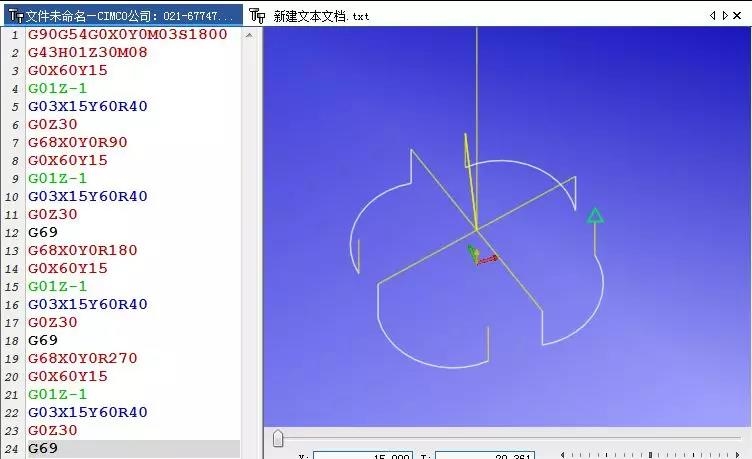Switch to the 文件未命名 CIMCO tab
752x459 pixels.
(x=123, y=16)
